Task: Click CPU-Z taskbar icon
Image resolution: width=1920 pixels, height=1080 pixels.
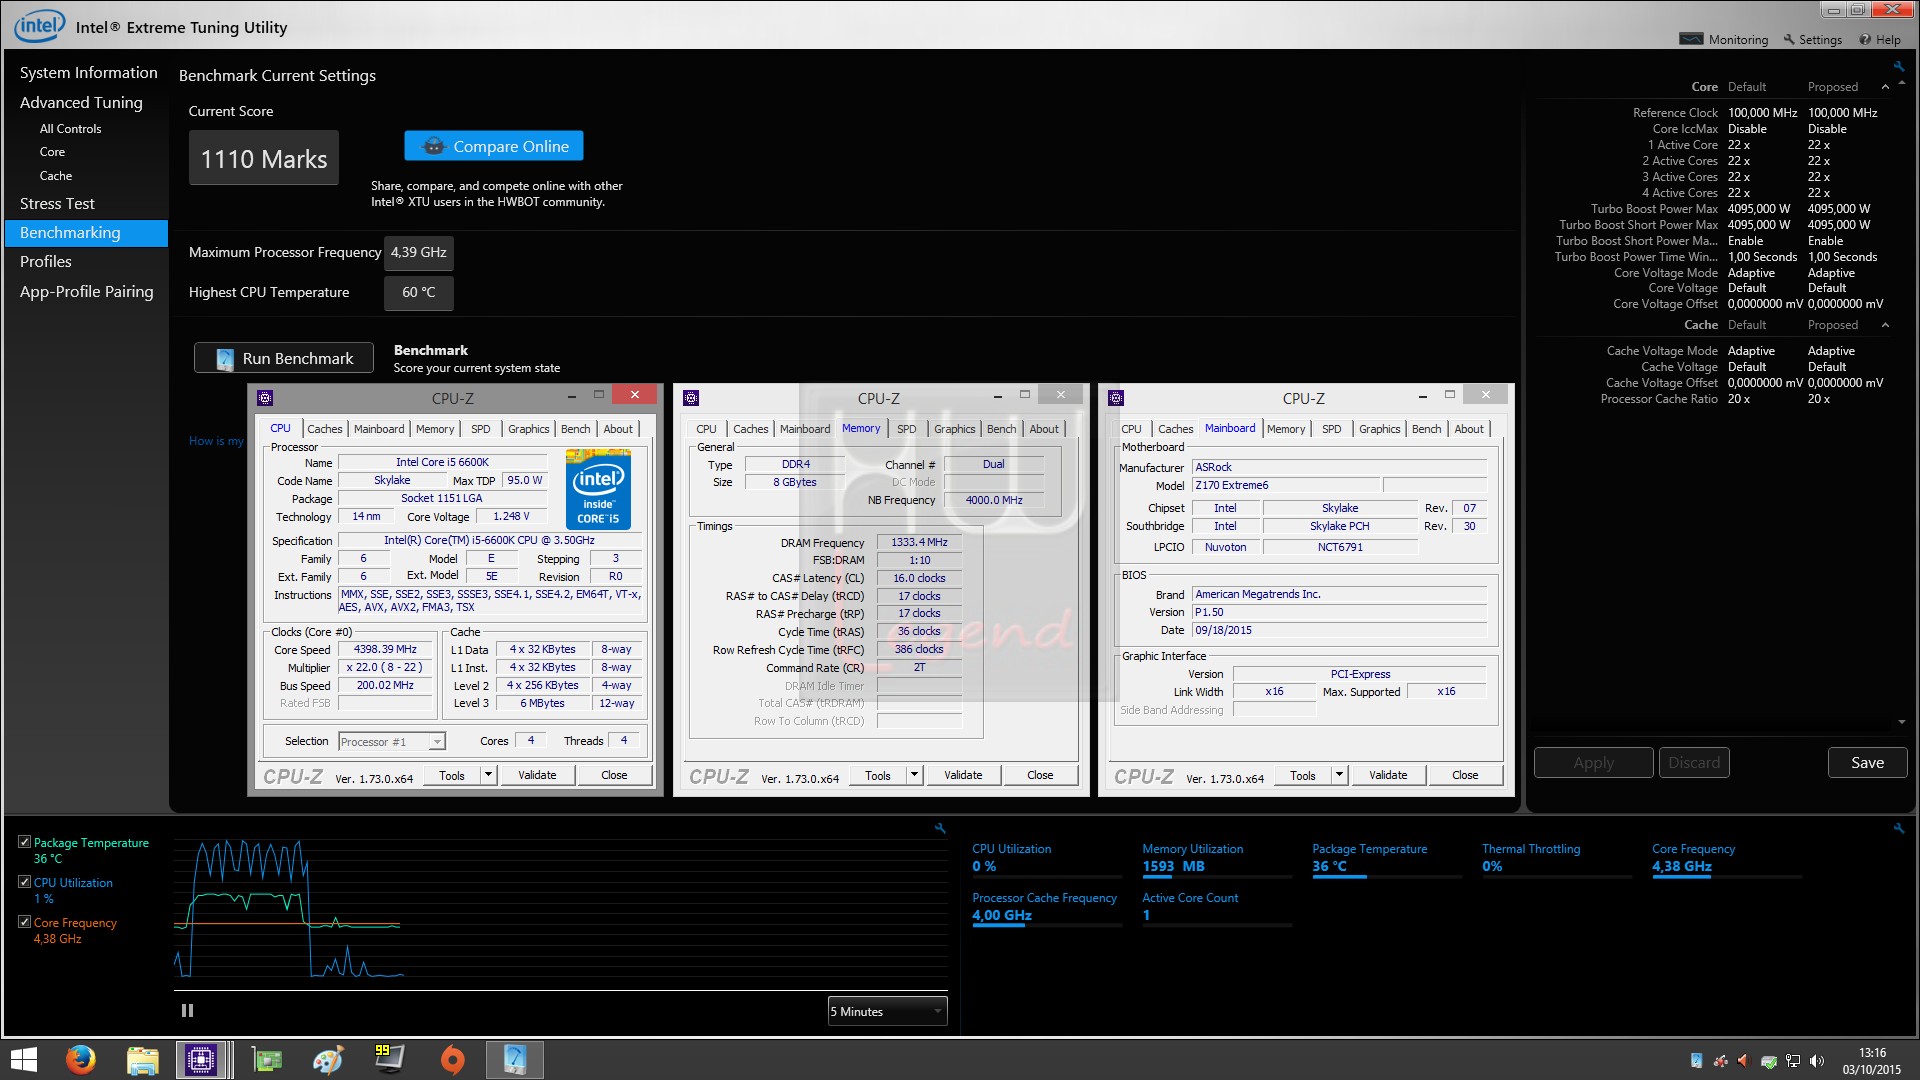Action: coord(201,1060)
